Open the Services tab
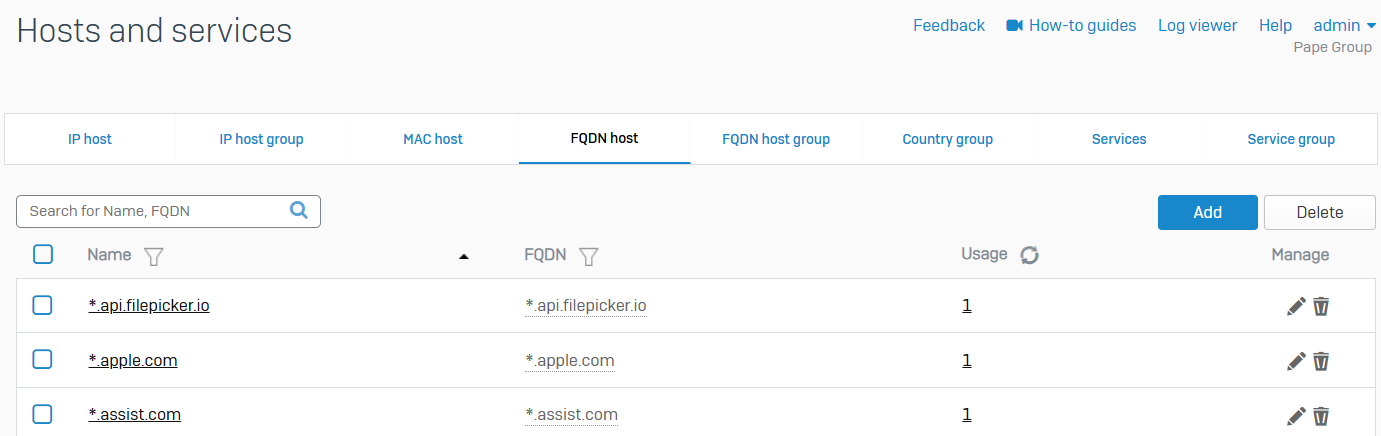 (1119, 139)
